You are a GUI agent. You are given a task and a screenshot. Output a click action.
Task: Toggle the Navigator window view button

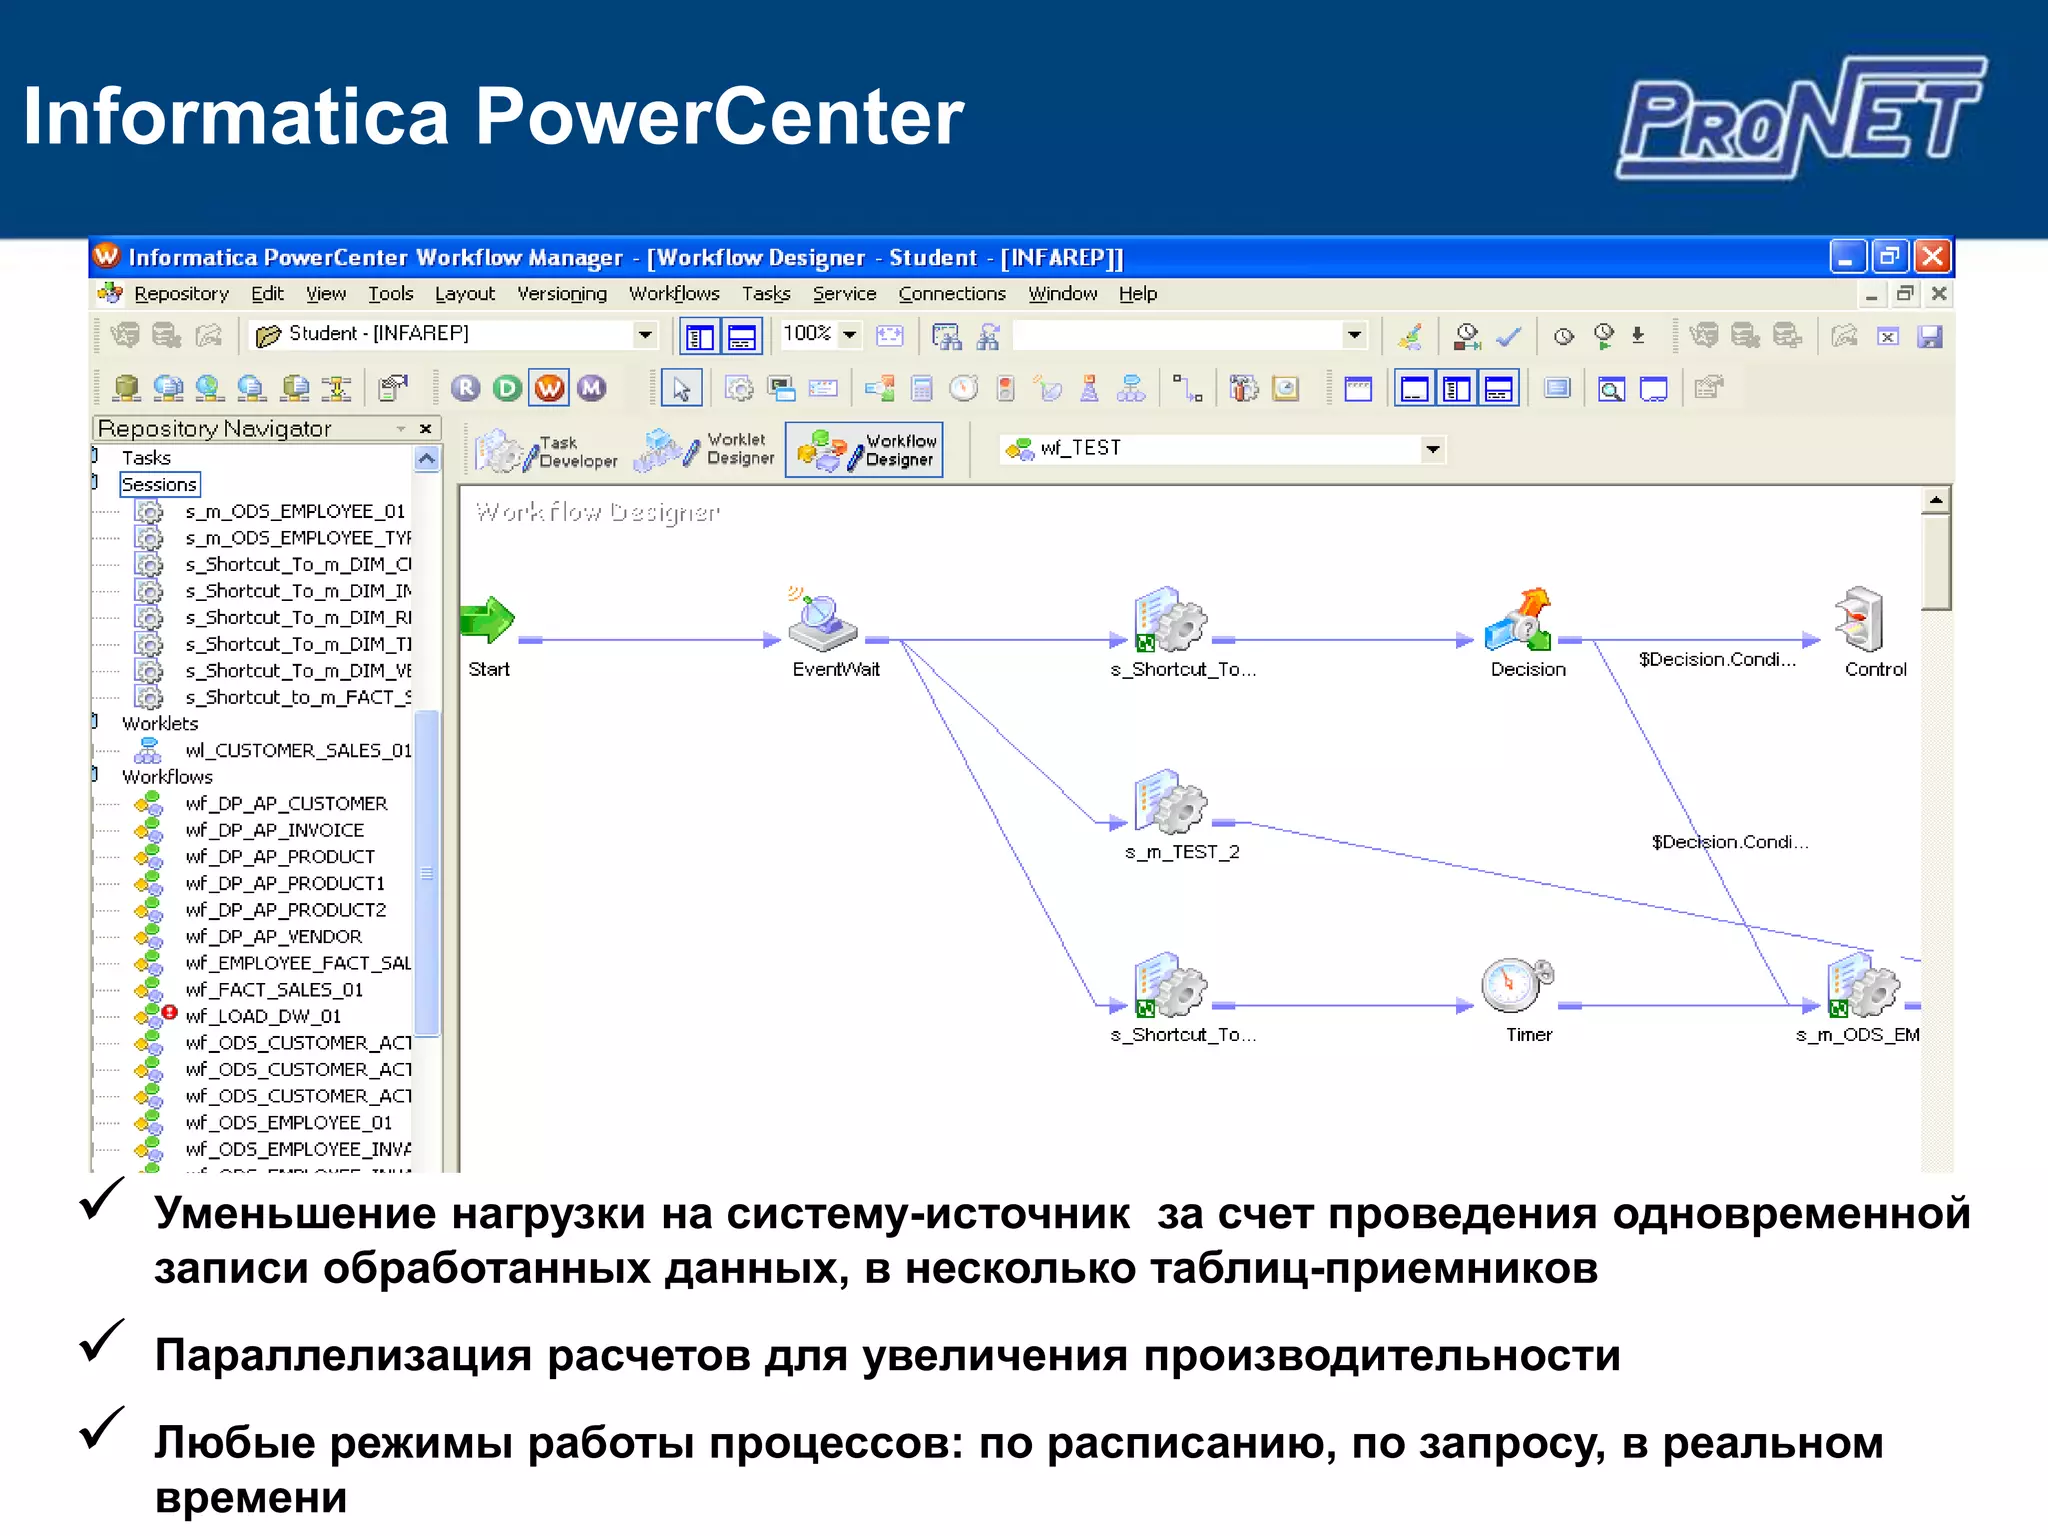coord(700,336)
